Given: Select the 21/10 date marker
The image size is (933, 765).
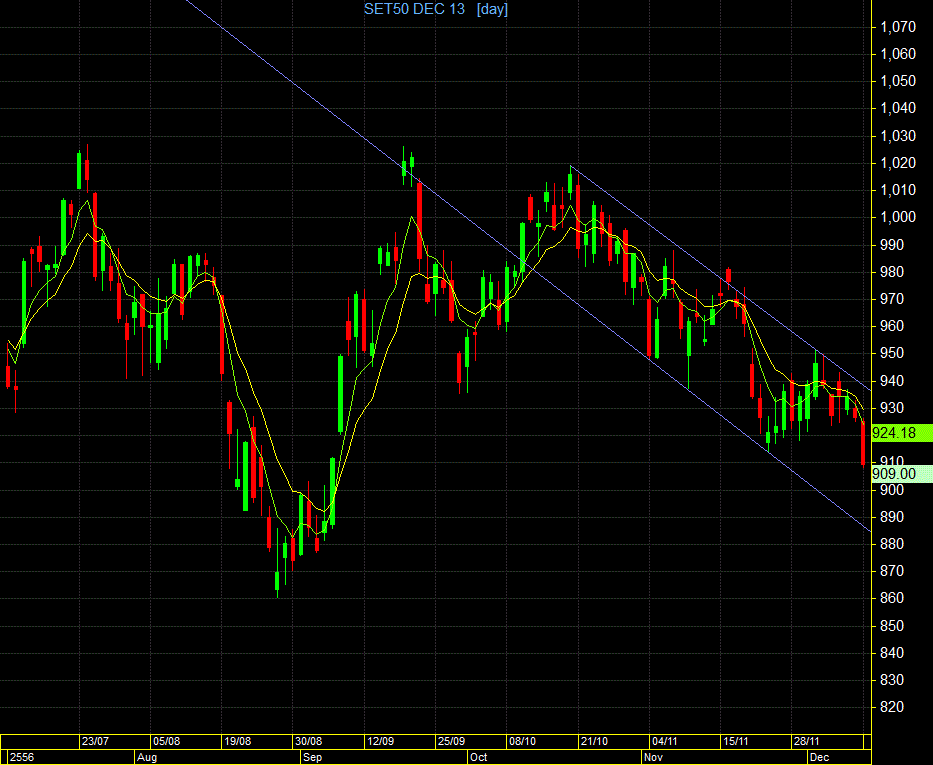Looking at the screenshot, I should click(x=594, y=741).
